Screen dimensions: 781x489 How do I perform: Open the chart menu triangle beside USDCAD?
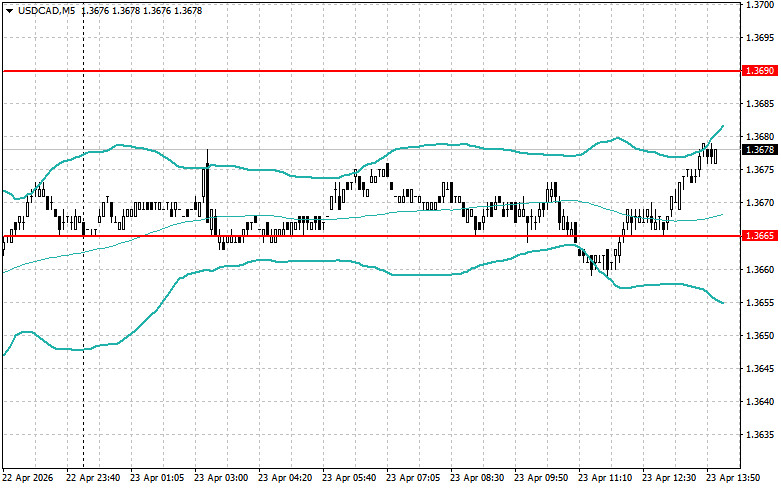[9, 10]
